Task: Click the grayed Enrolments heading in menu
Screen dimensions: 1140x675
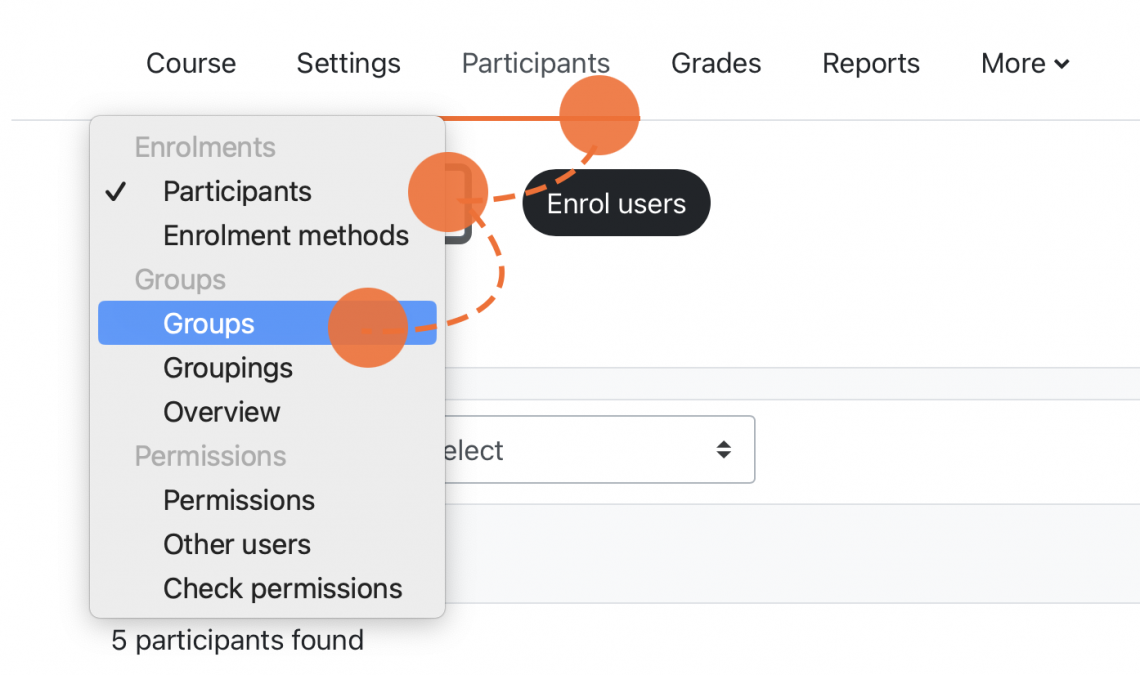Action: coord(205,148)
